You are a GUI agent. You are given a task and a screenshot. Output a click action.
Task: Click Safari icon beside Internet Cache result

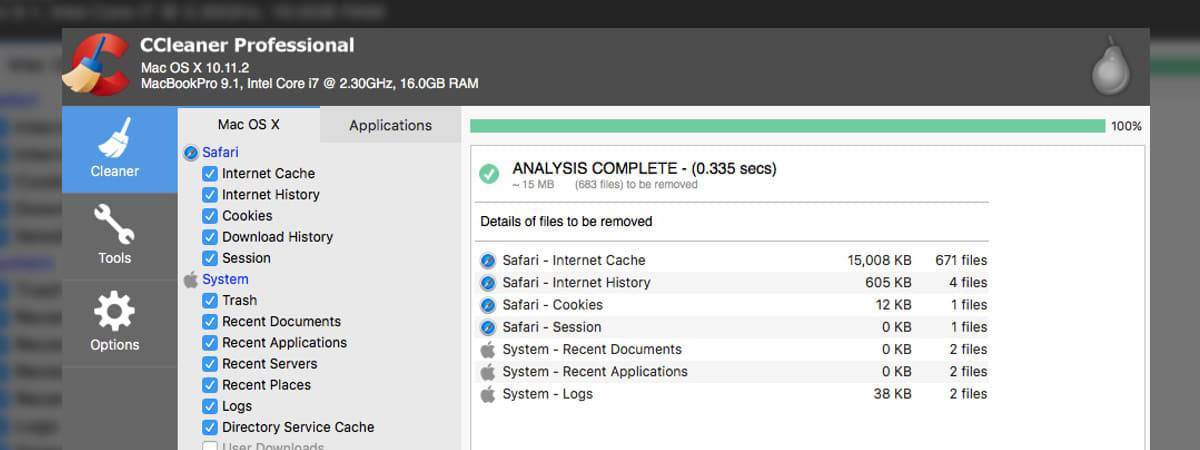pyautogui.click(x=488, y=260)
